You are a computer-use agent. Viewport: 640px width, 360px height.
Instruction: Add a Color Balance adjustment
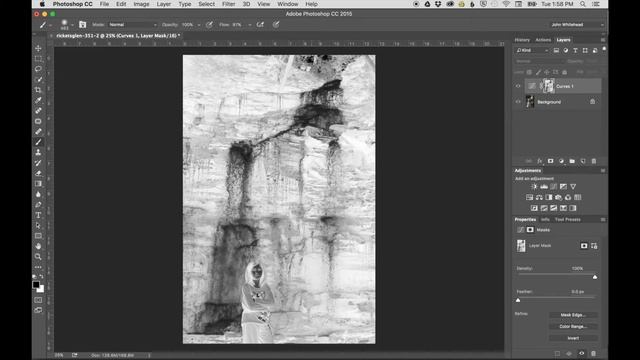539,198
